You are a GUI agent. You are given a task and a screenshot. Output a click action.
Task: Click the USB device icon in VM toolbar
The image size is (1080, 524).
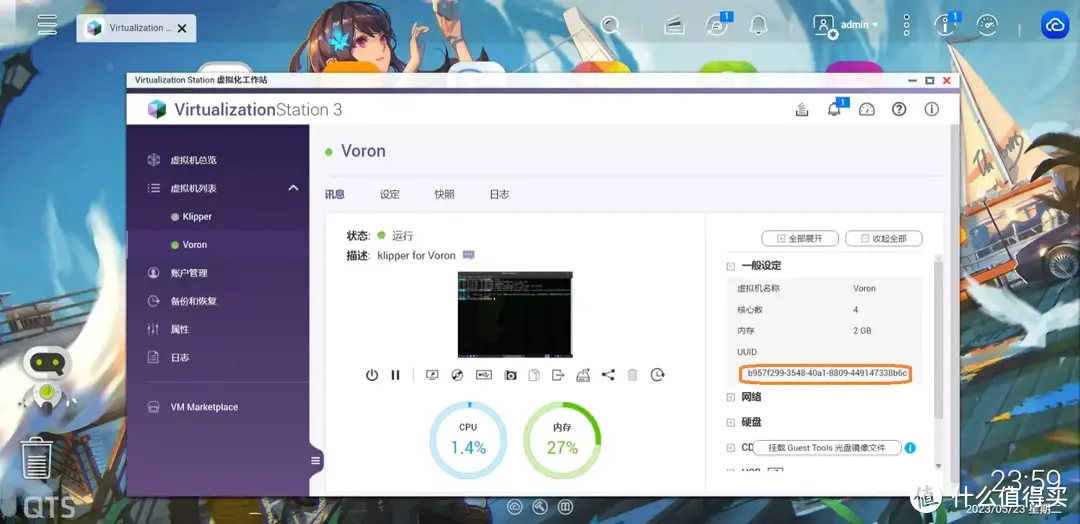point(484,375)
